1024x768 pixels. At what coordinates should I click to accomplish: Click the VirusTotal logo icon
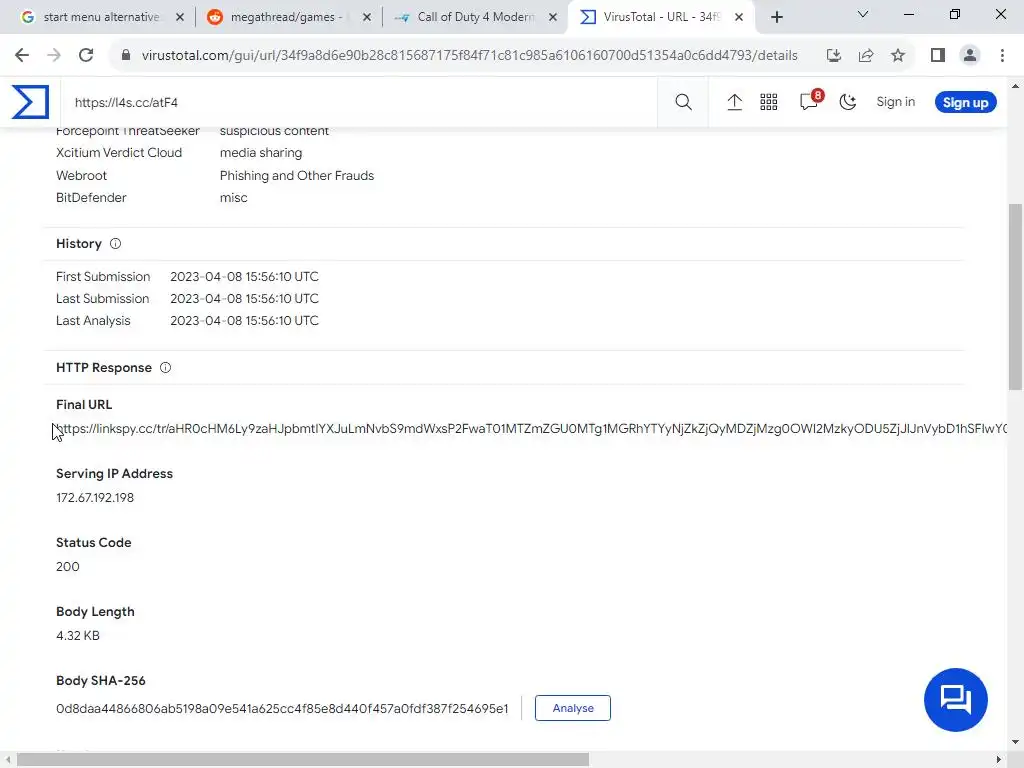point(30,102)
